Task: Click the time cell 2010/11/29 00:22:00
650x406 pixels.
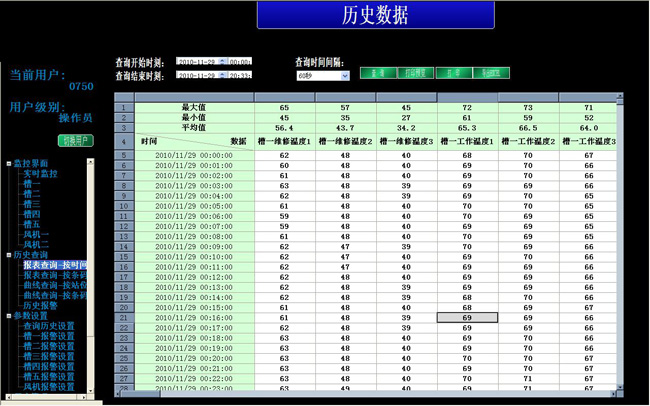Action: tap(194, 379)
